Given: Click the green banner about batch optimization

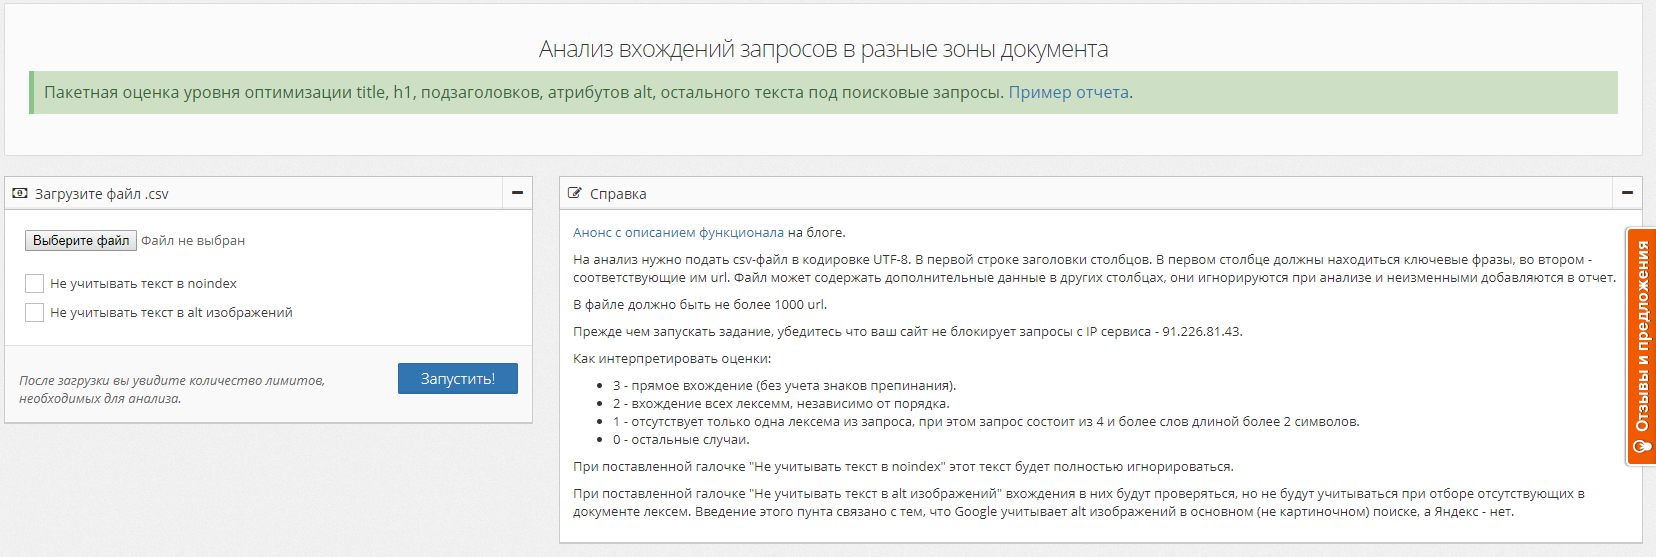Looking at the screenshot, I should [x=520, y=92].
